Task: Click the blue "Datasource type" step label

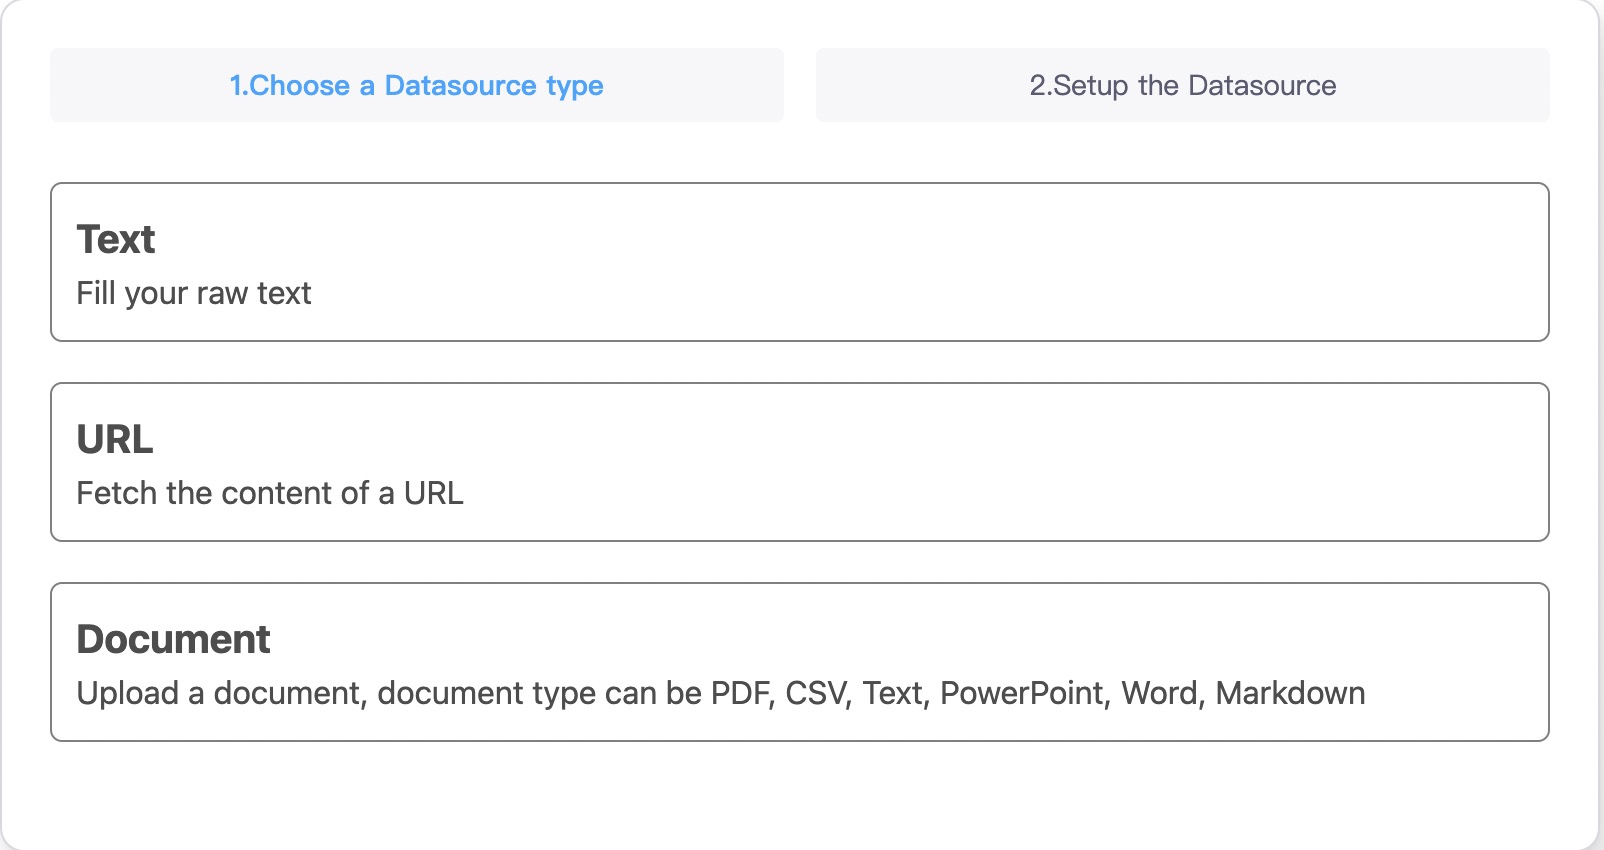Action: coord(494,86)
